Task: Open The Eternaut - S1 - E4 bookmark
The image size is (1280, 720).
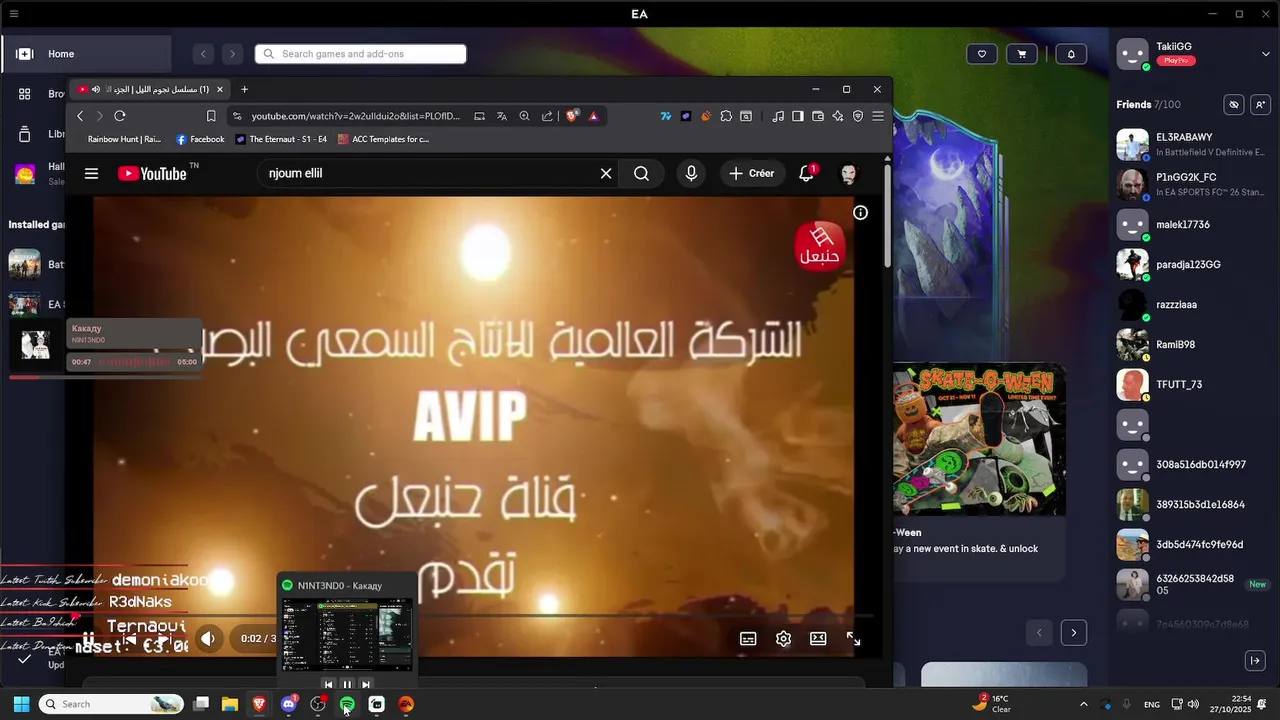Action: [281, 139]
